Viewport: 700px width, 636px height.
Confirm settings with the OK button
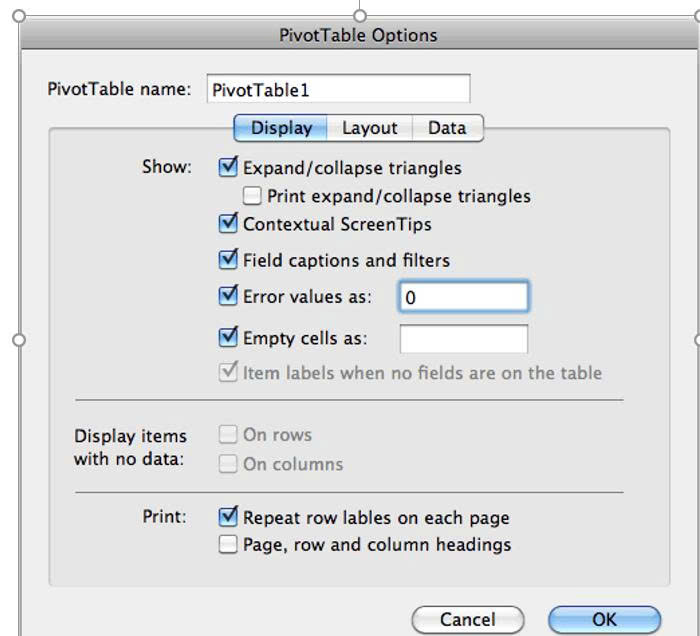pyautogui.click(x=604, y=619)
